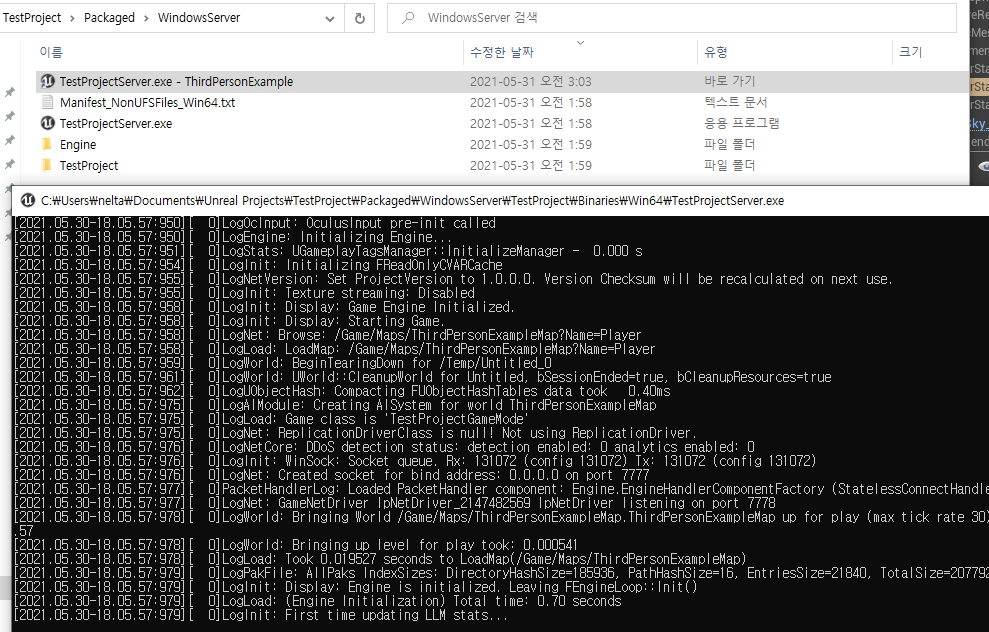
Task: Click the 텍스트 문서 type cell
Action: (x=735, y=102)
